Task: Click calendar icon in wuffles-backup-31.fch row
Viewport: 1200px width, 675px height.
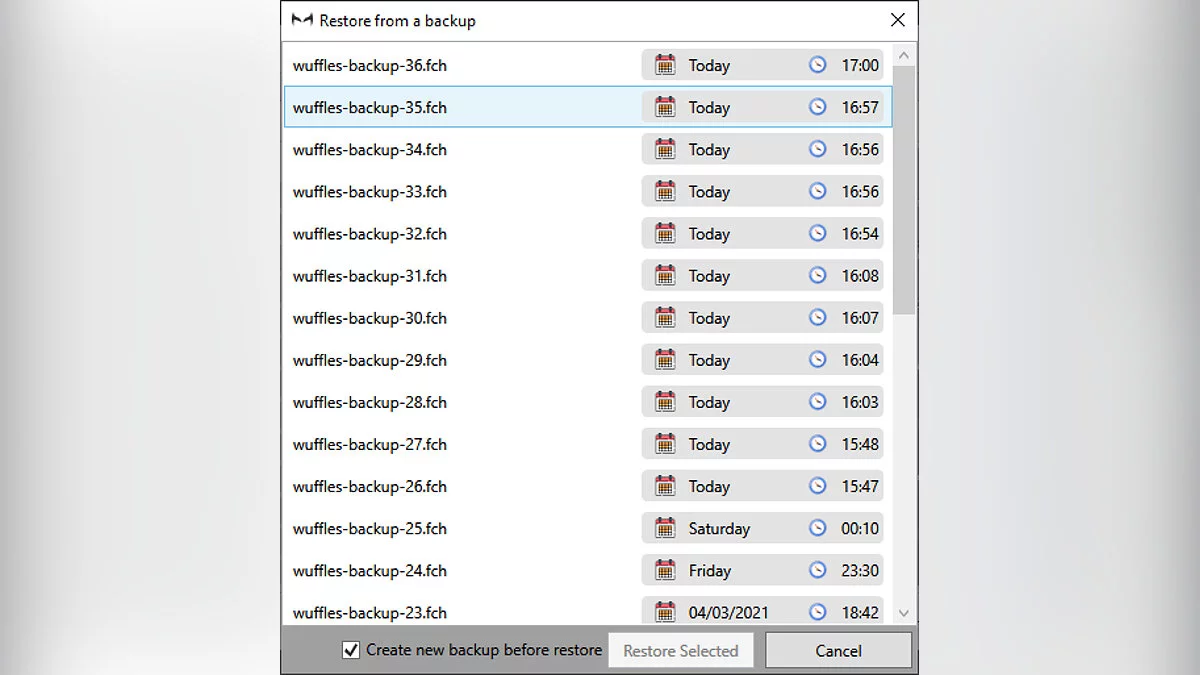Action: pyautogui.click(x=665, y=276)
